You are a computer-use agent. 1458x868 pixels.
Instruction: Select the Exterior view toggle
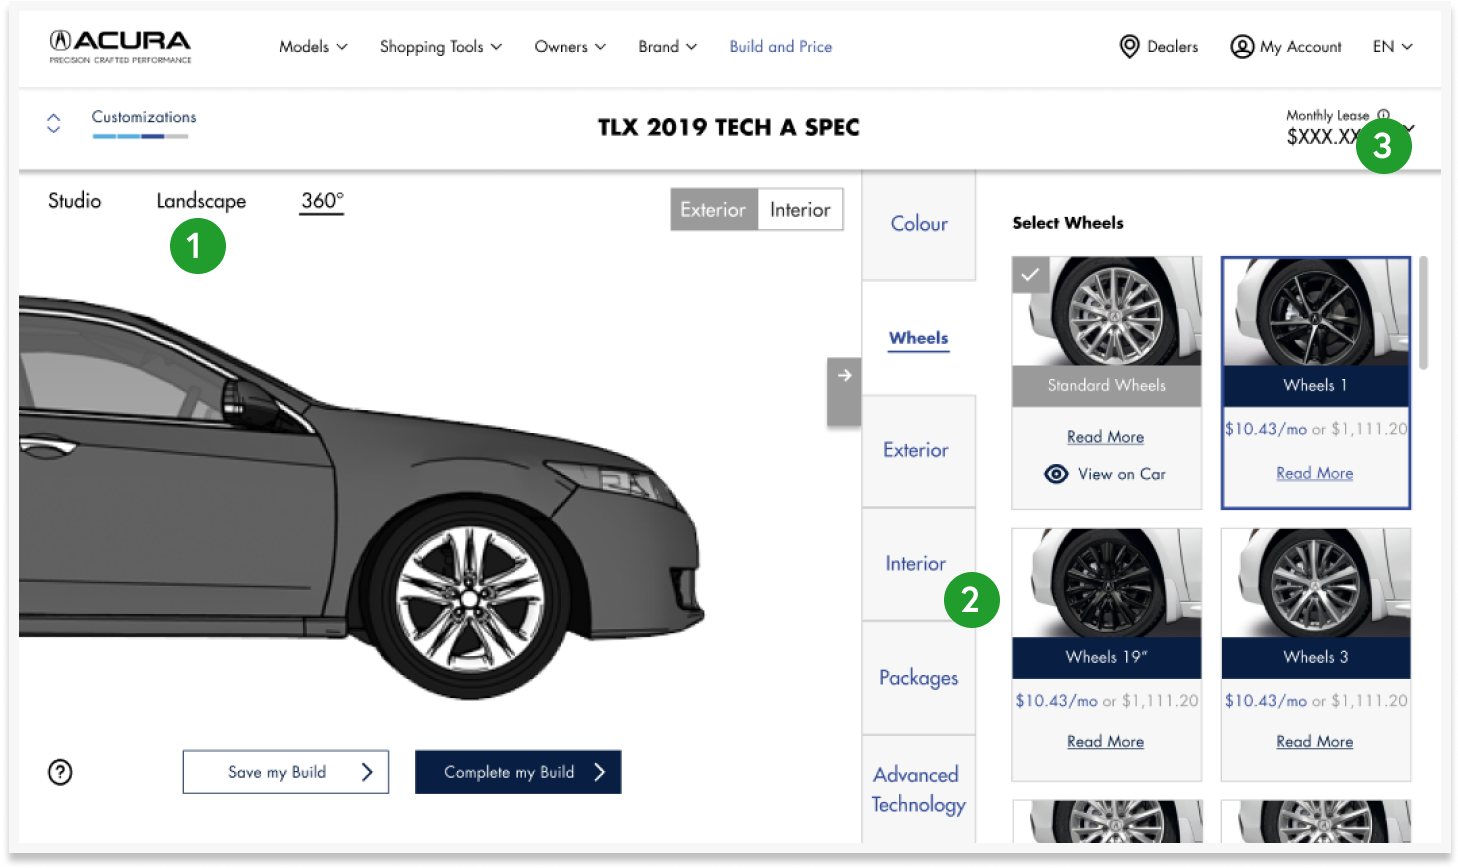coord(713,210)
